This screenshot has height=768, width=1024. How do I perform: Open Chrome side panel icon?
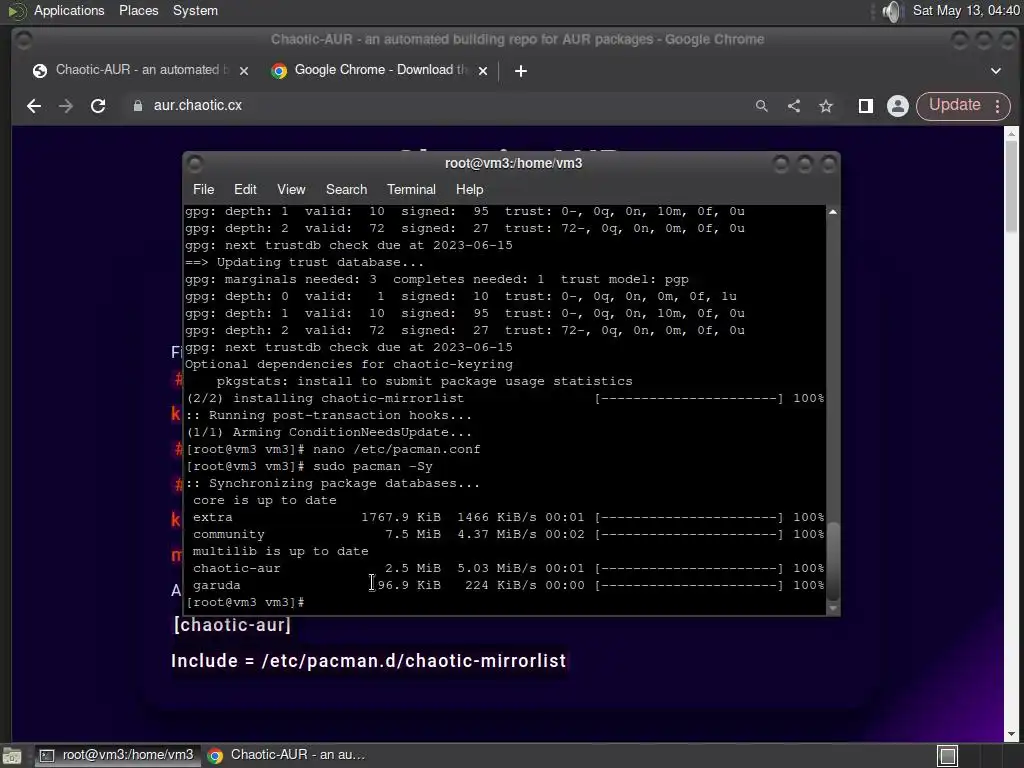866,106
